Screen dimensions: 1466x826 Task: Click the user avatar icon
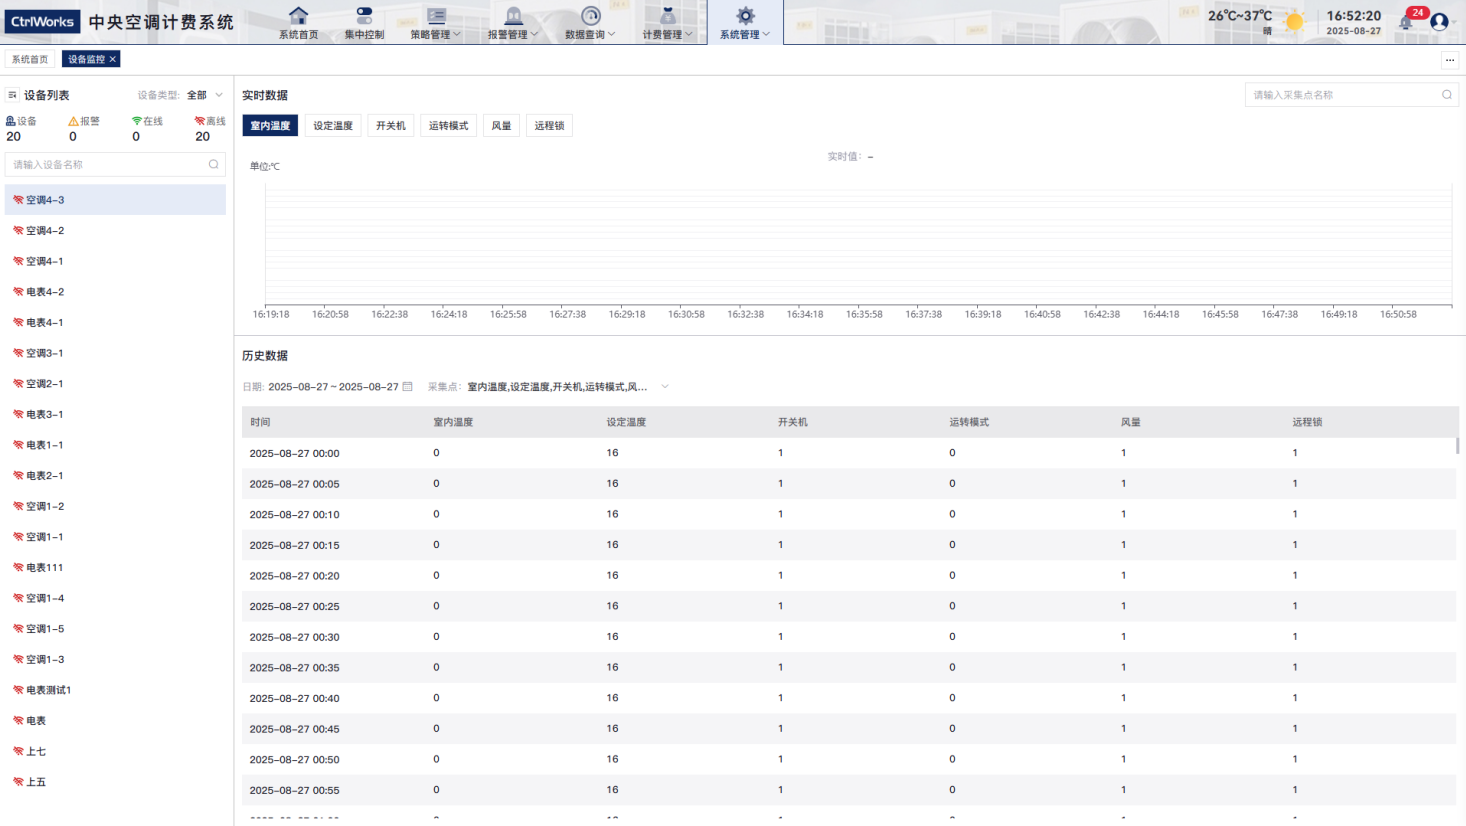pos(1439,22)
